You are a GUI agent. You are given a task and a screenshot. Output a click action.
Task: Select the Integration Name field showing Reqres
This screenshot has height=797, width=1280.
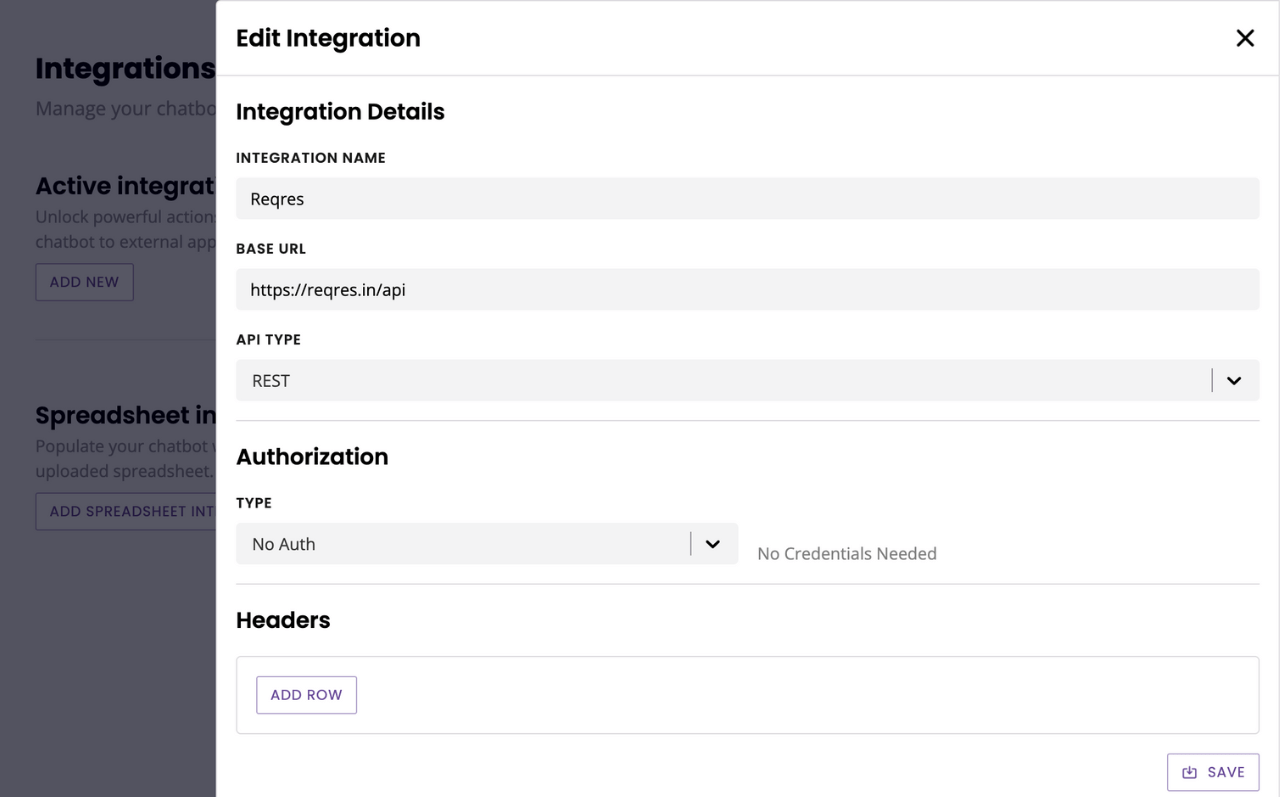747,198
